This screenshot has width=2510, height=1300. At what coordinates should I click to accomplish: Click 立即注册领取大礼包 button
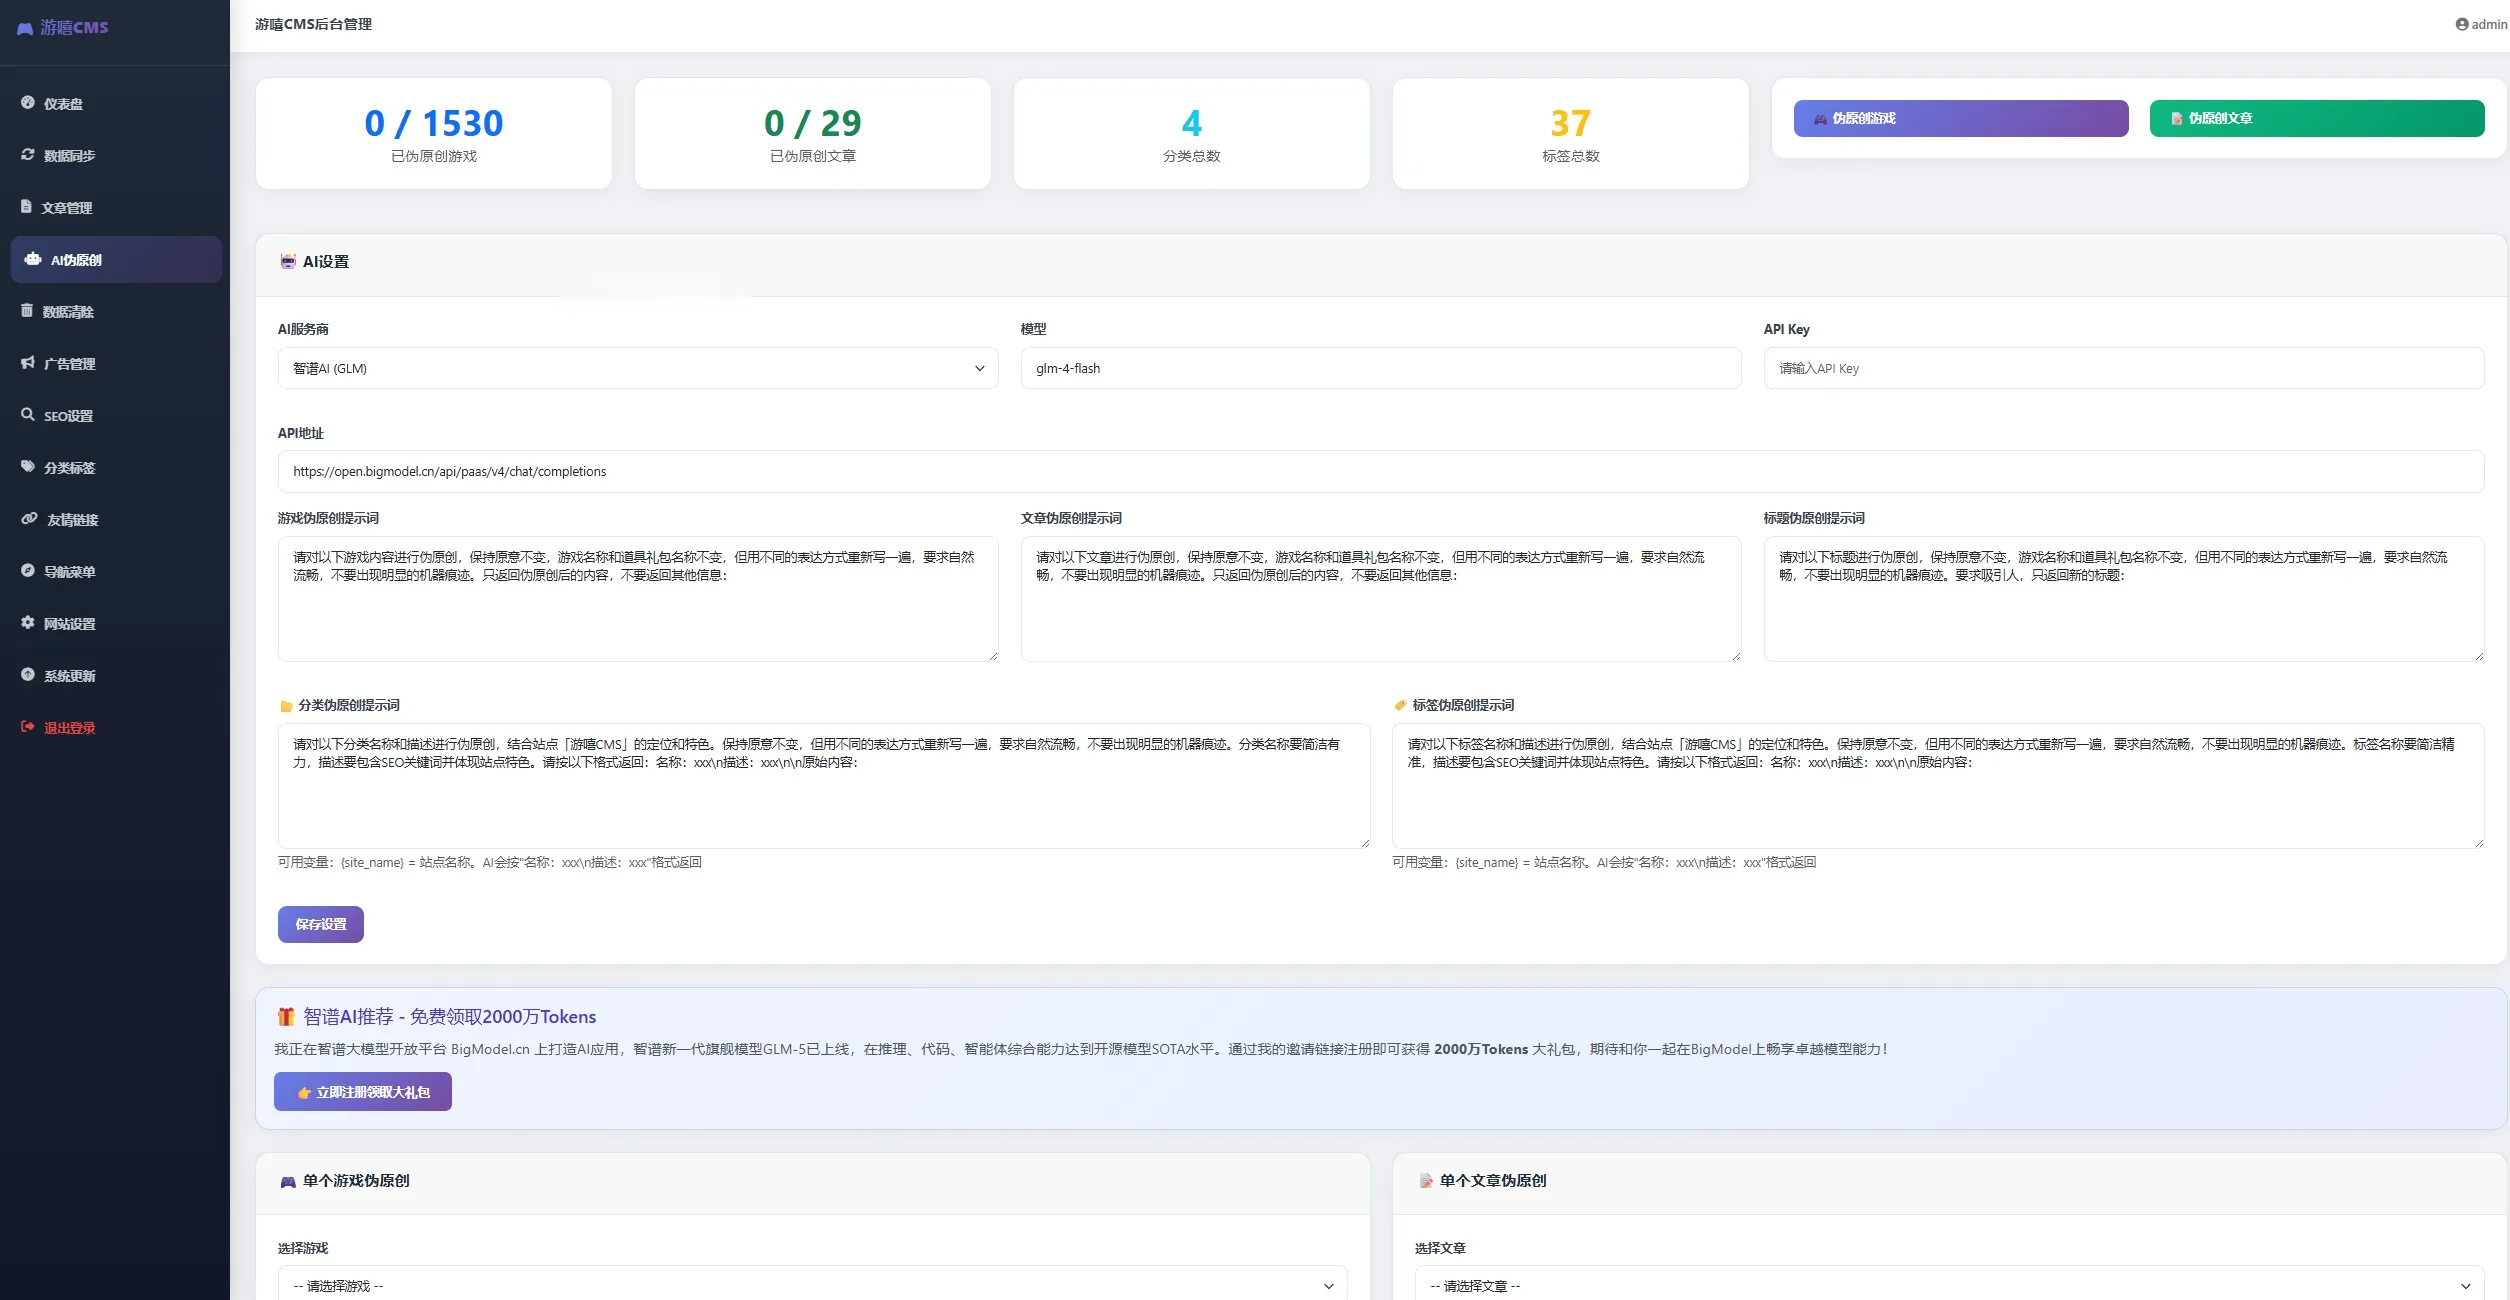362,1091
